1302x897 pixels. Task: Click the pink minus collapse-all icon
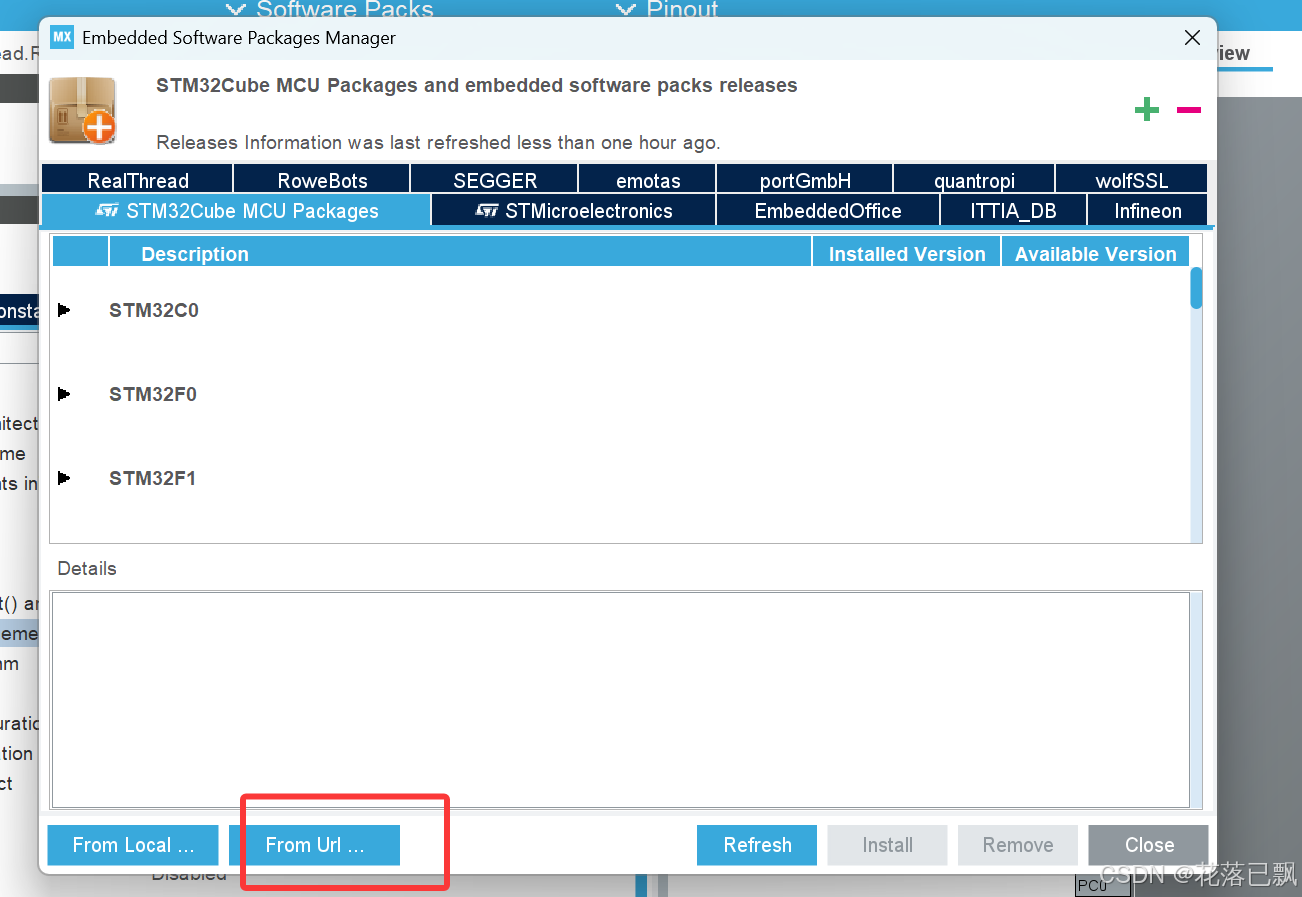coord(1189,110)
